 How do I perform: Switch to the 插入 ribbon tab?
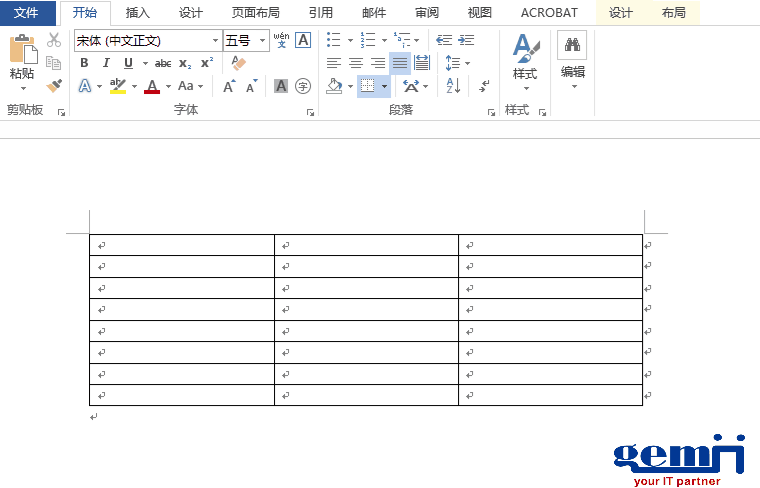(137, 13)
